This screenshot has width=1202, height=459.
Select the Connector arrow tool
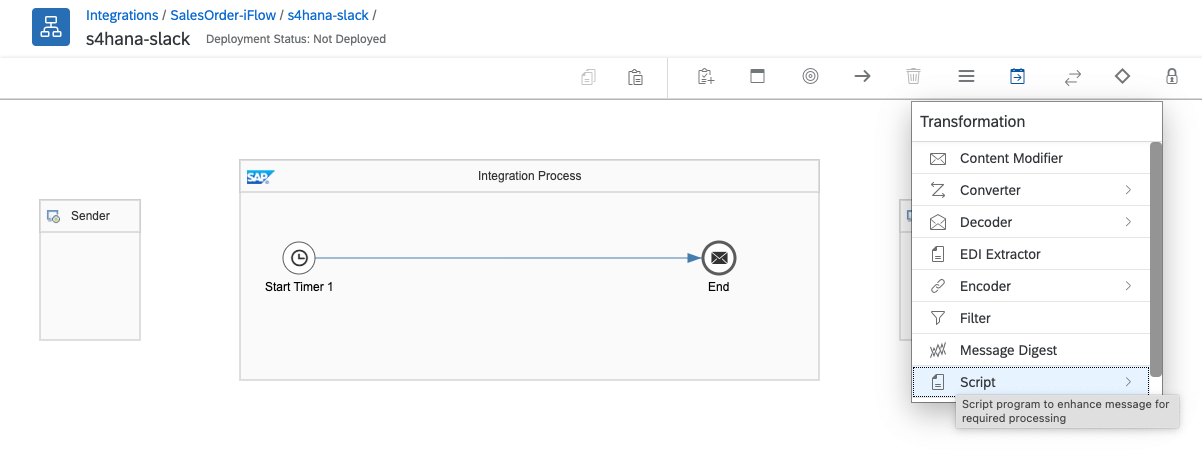click(x=862, y=76)
